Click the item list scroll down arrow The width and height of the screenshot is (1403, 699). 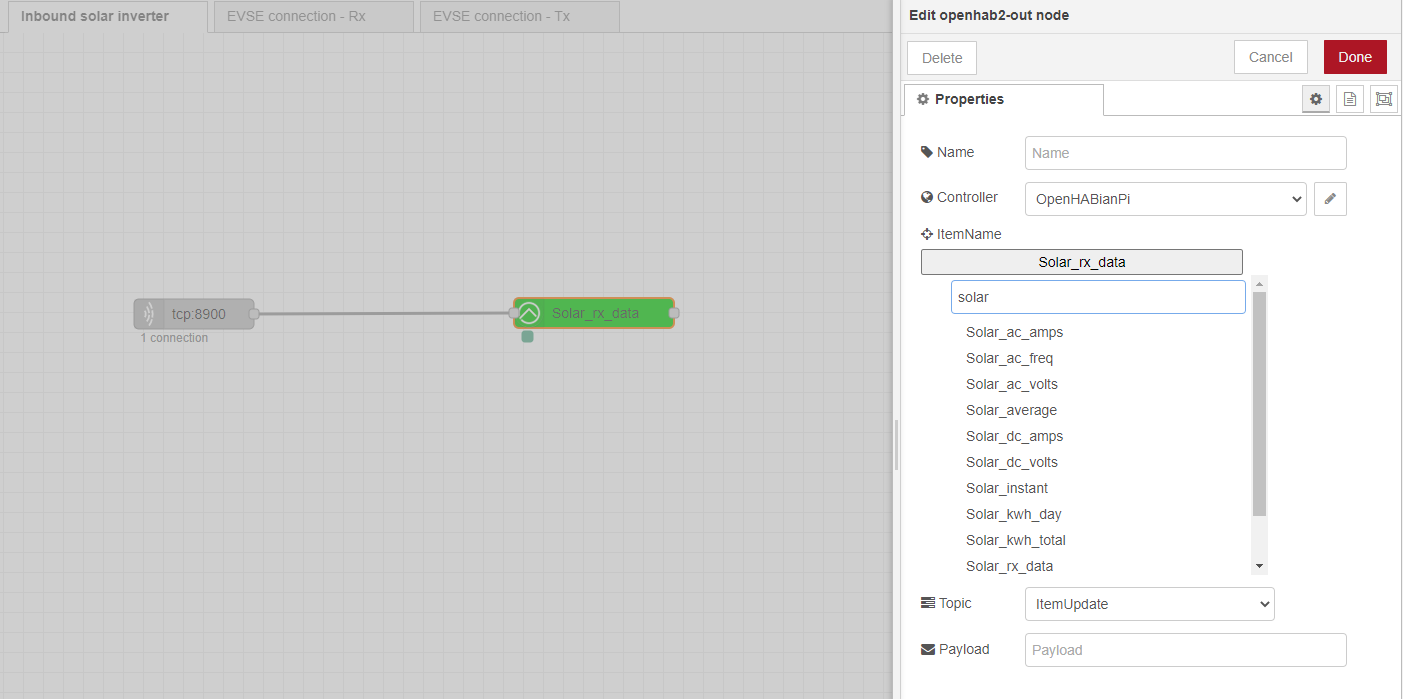(1259, 566)
